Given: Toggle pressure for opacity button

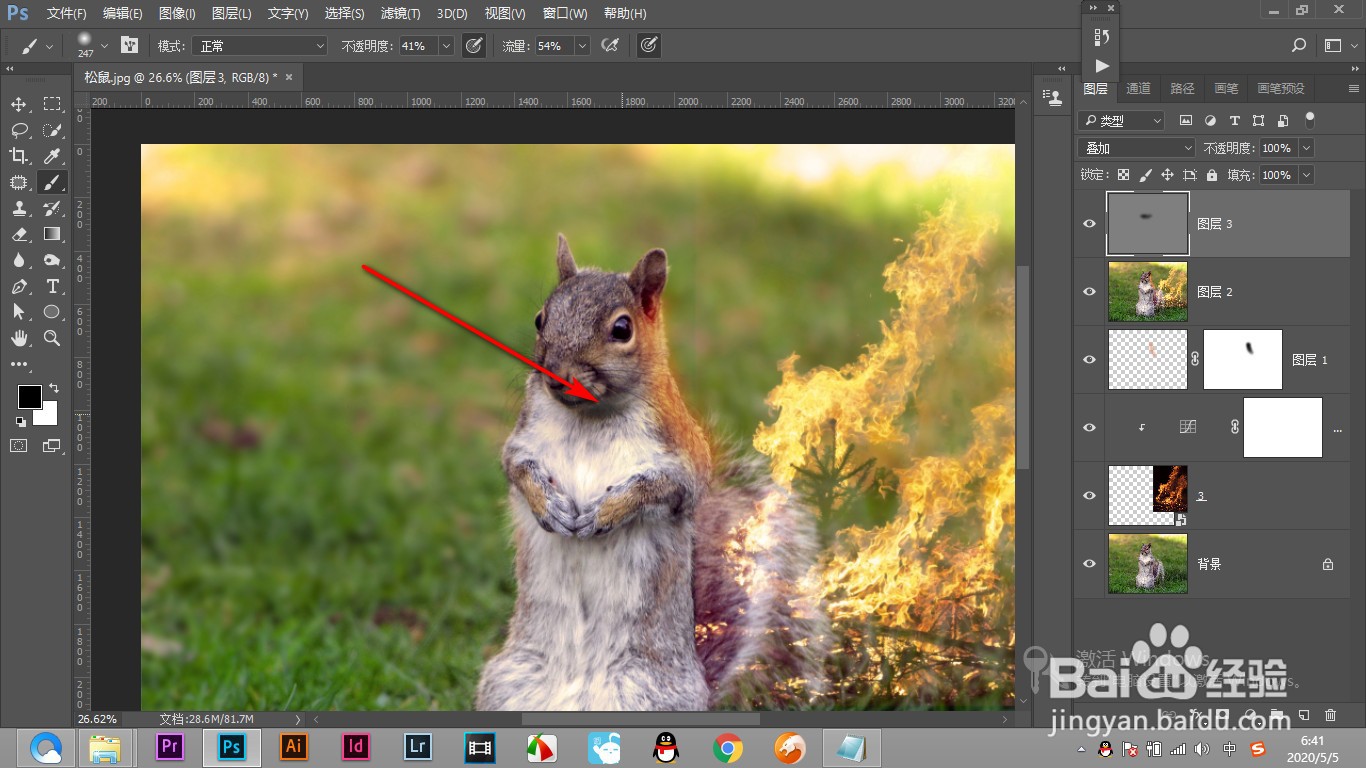Looking at the screenshot, I should [474, 45].
